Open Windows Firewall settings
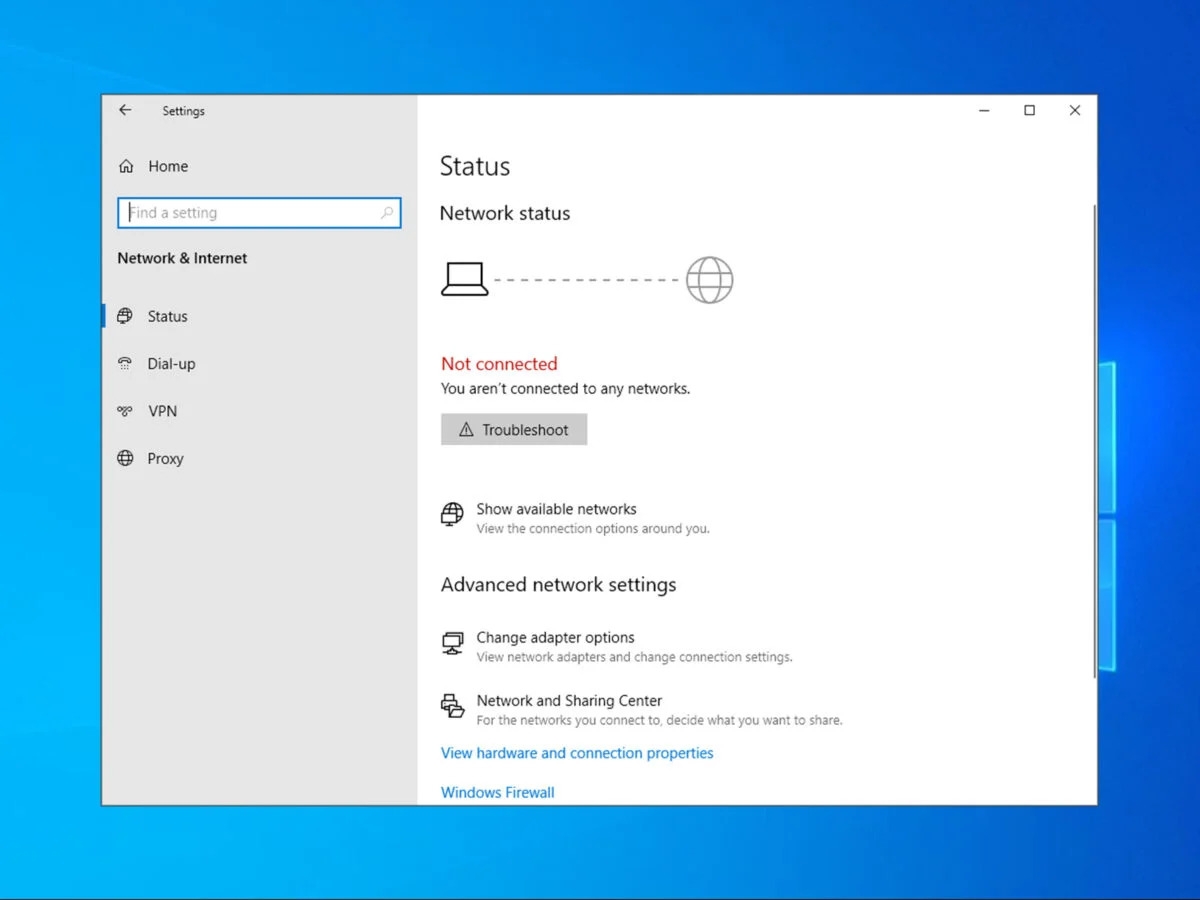Viewport: 1200px width, 900px height. pos(497,792)
